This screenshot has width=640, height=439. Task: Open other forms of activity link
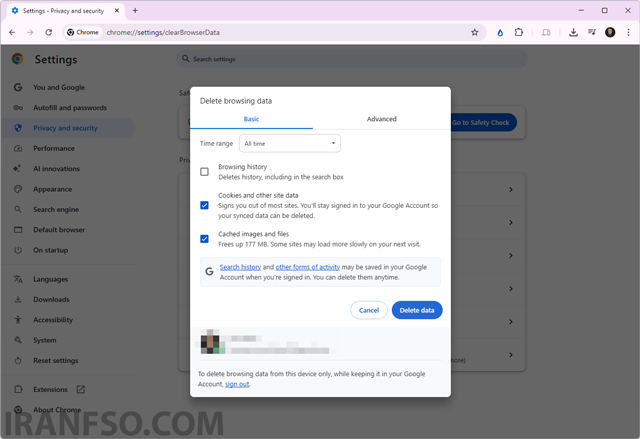click(x=308, y=267)
